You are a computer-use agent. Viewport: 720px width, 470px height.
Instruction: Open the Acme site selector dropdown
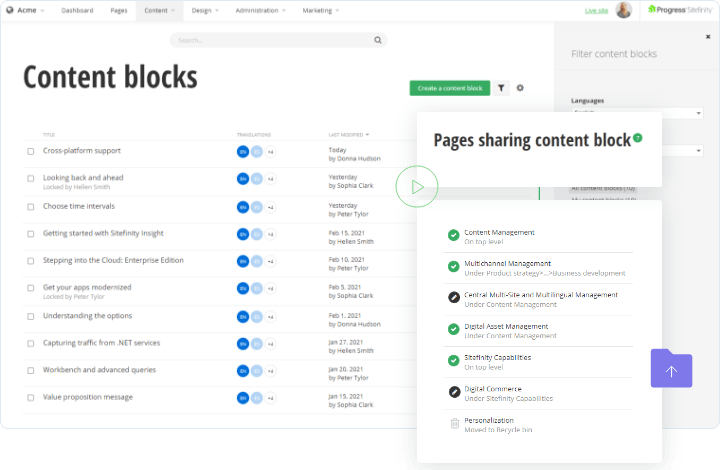(28, 10)
